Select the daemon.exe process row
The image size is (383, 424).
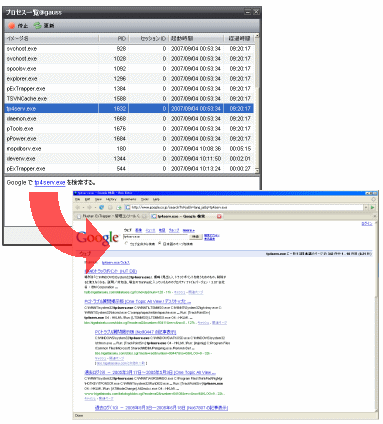[129, 119]
